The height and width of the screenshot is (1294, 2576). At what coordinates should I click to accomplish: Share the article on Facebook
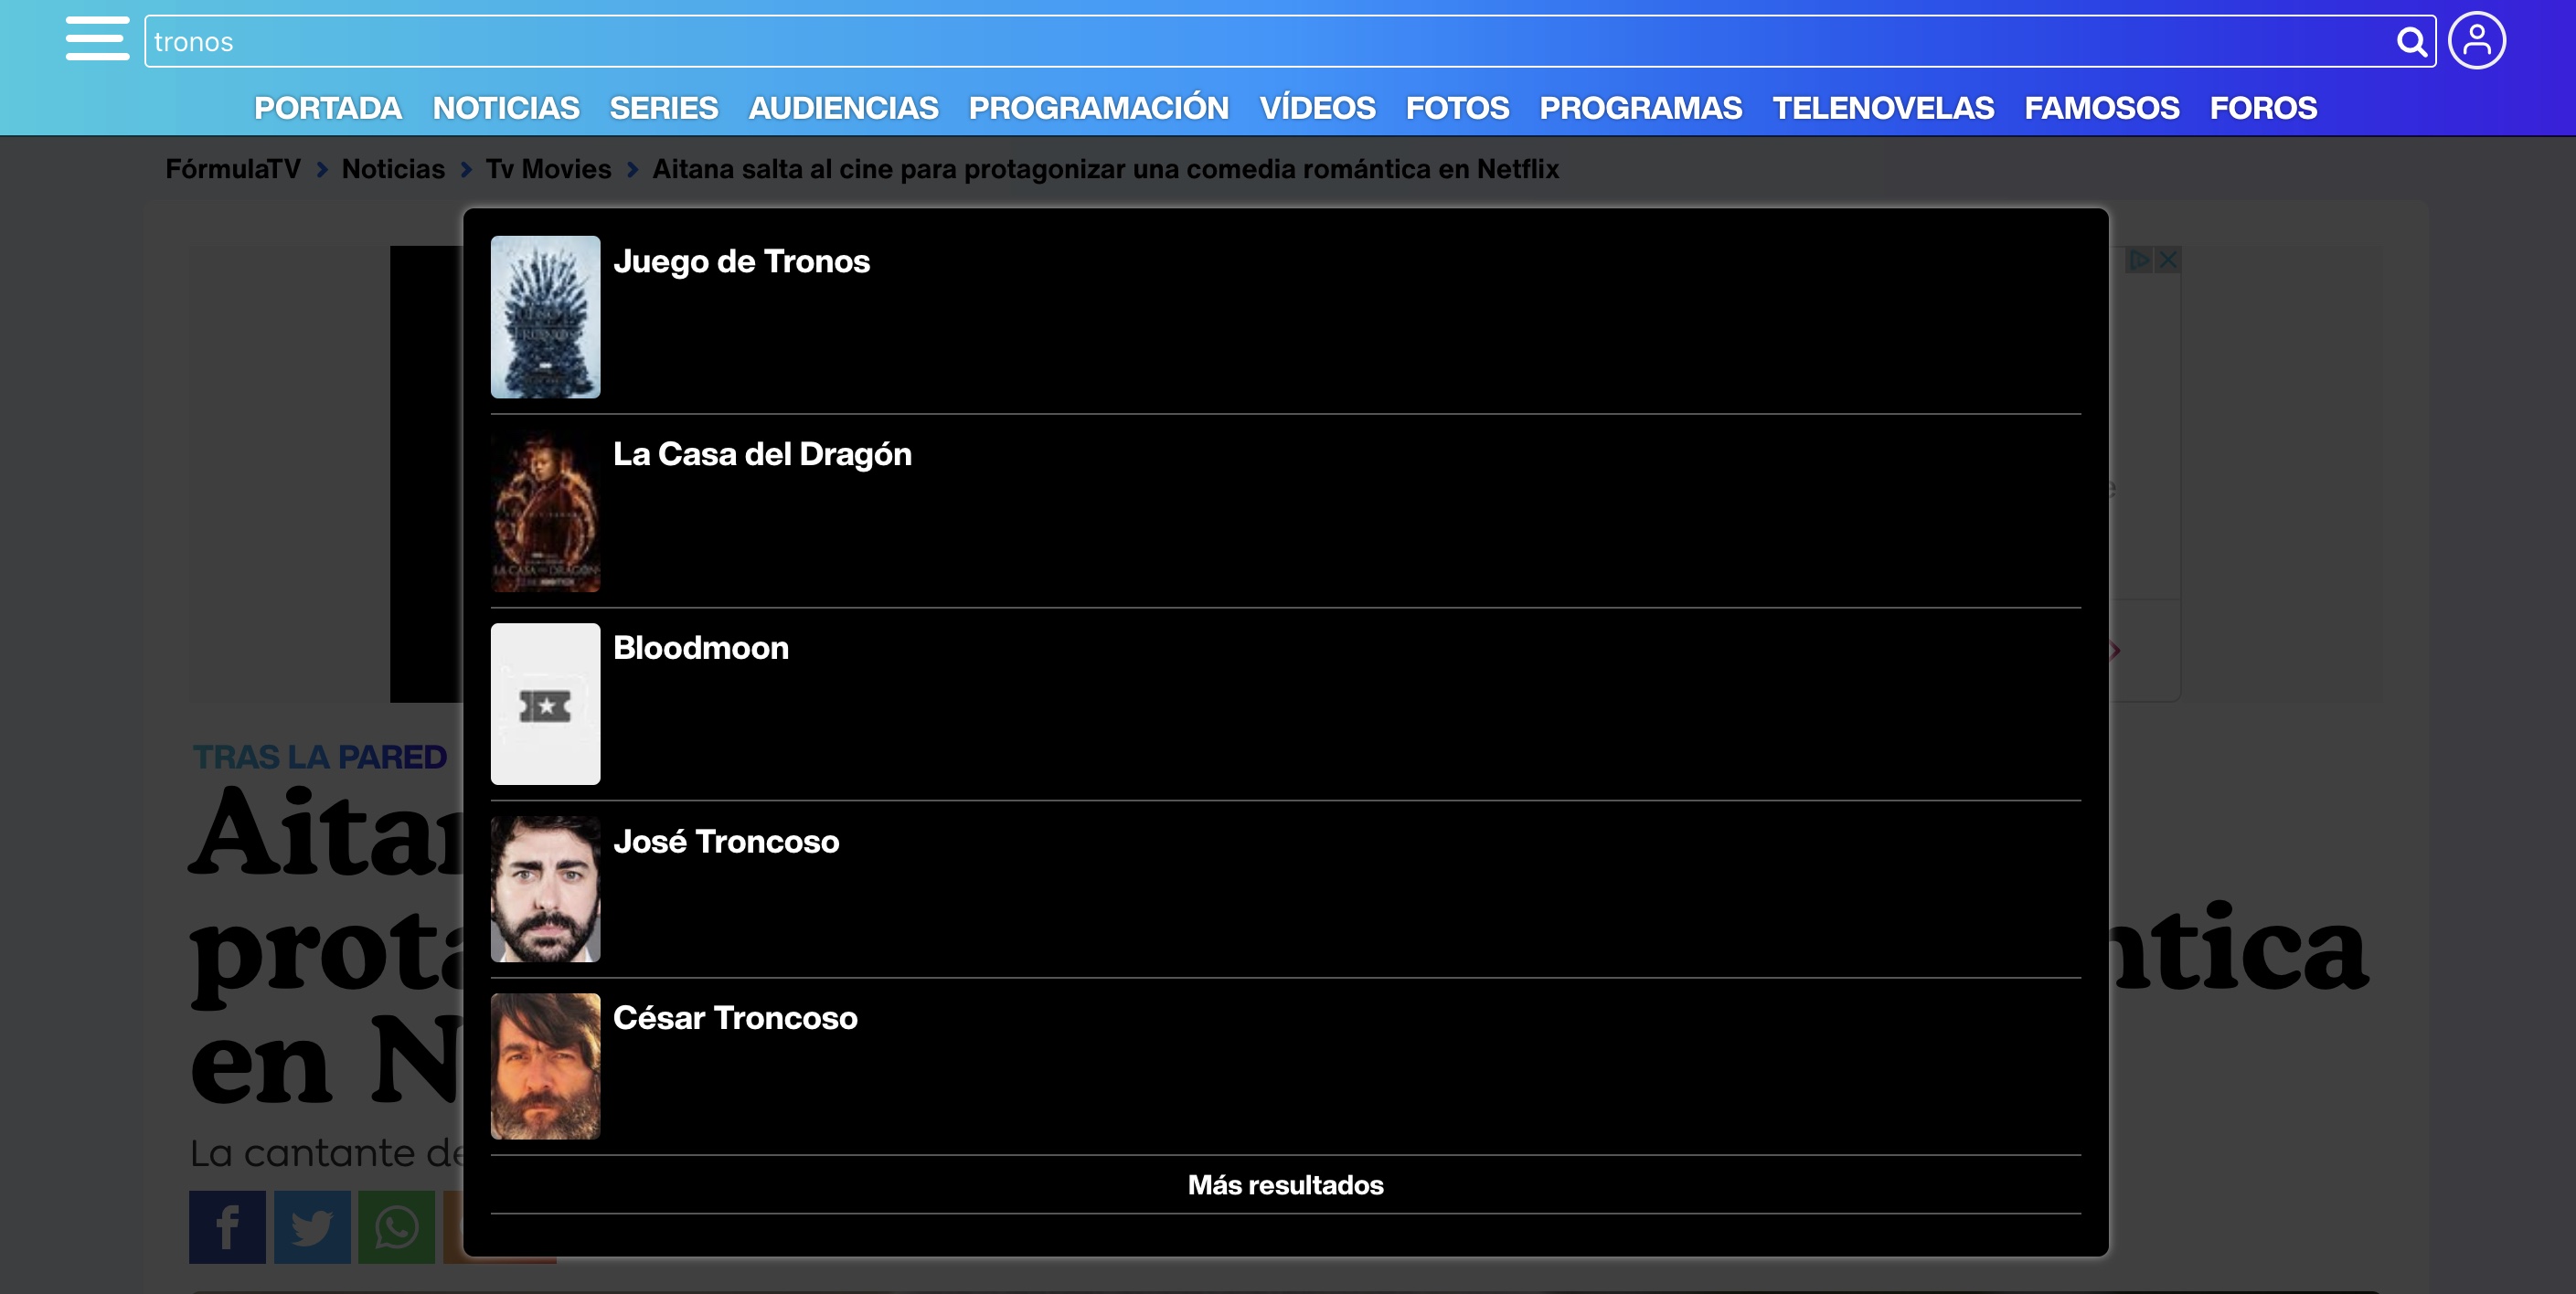click(x=227, y=1227)
